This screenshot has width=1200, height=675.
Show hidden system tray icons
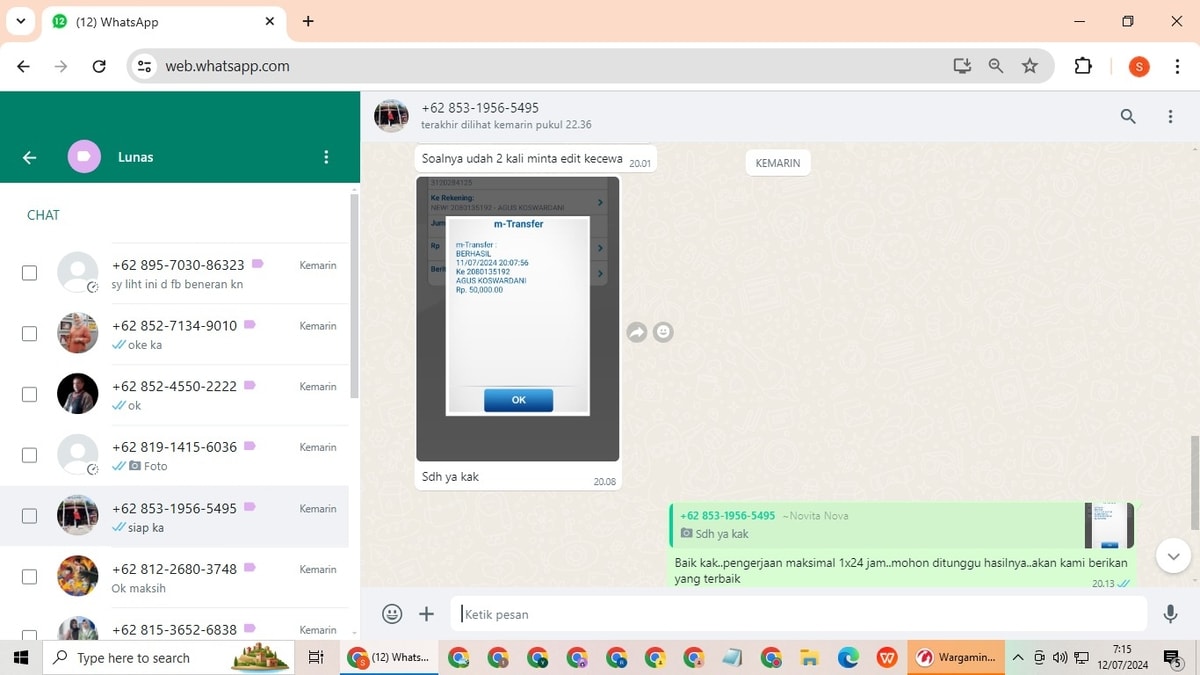coord(1018,658)
